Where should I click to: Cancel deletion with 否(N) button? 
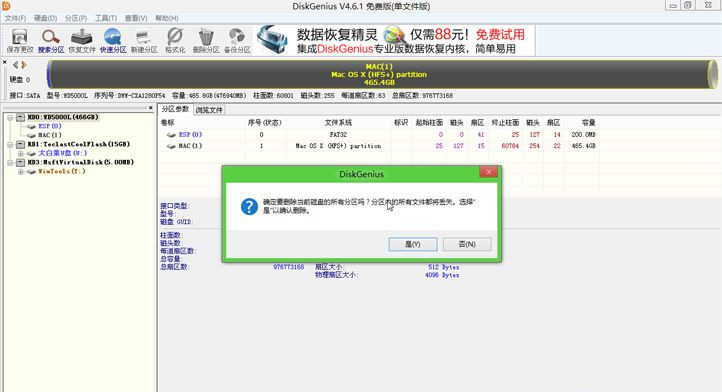467,244
